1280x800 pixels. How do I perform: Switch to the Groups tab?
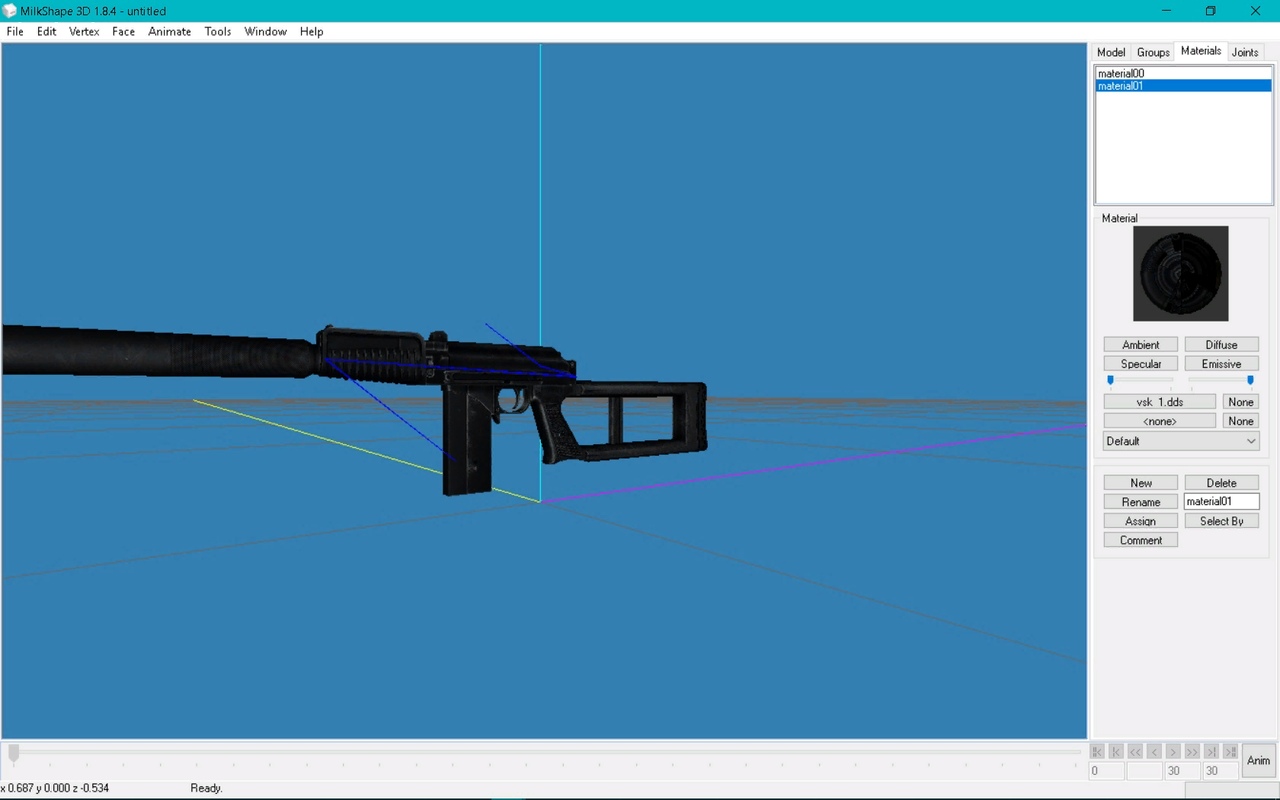1153,52
